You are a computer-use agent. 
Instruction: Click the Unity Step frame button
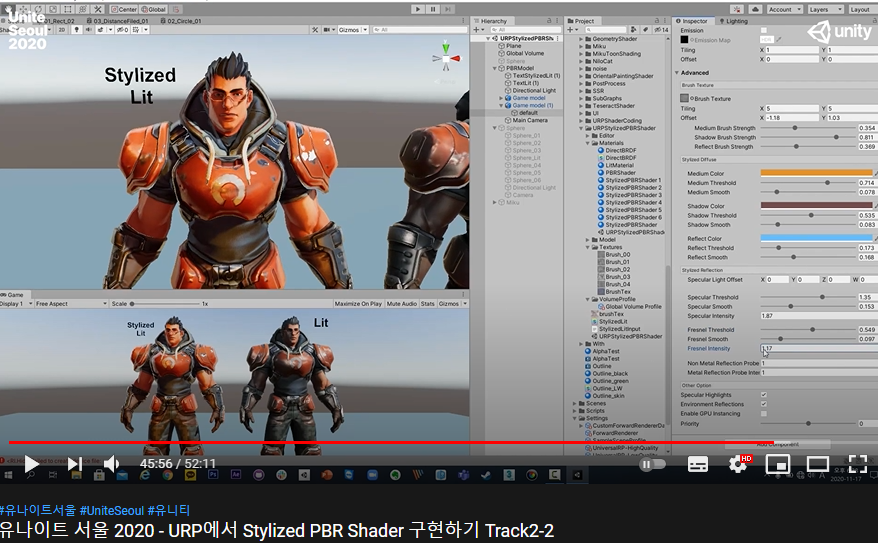pyautogui.click(x=448, y=9)
